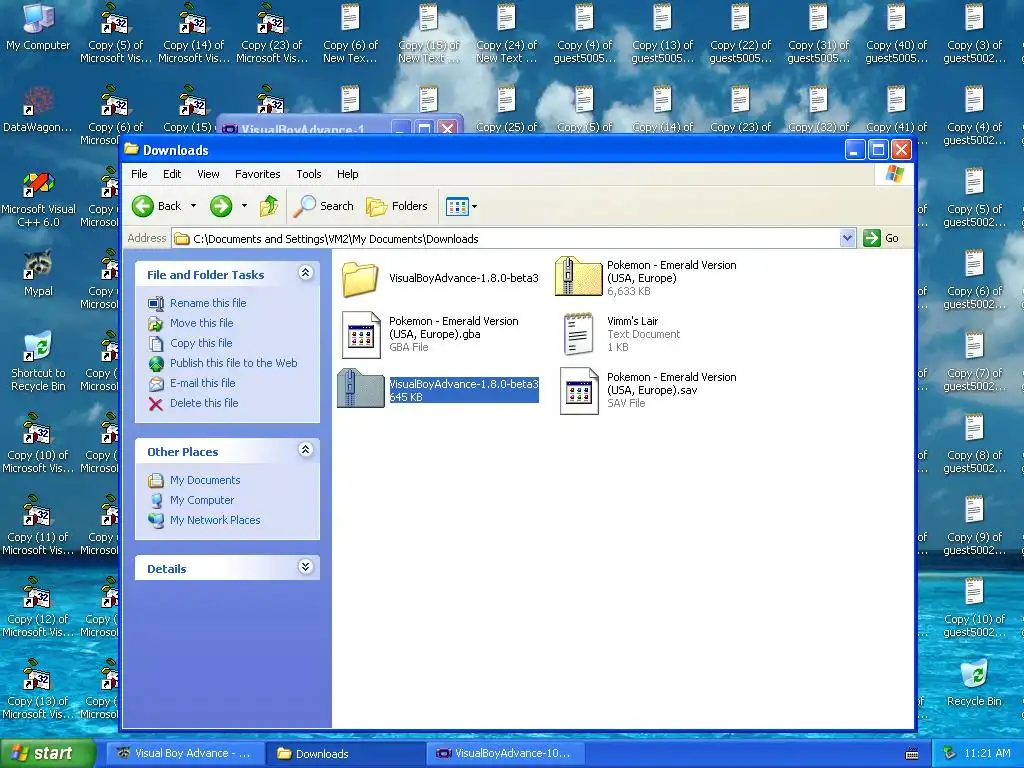The image size is (1024, 768).
Task: Click Copy this file
Action: click(200, 343)
